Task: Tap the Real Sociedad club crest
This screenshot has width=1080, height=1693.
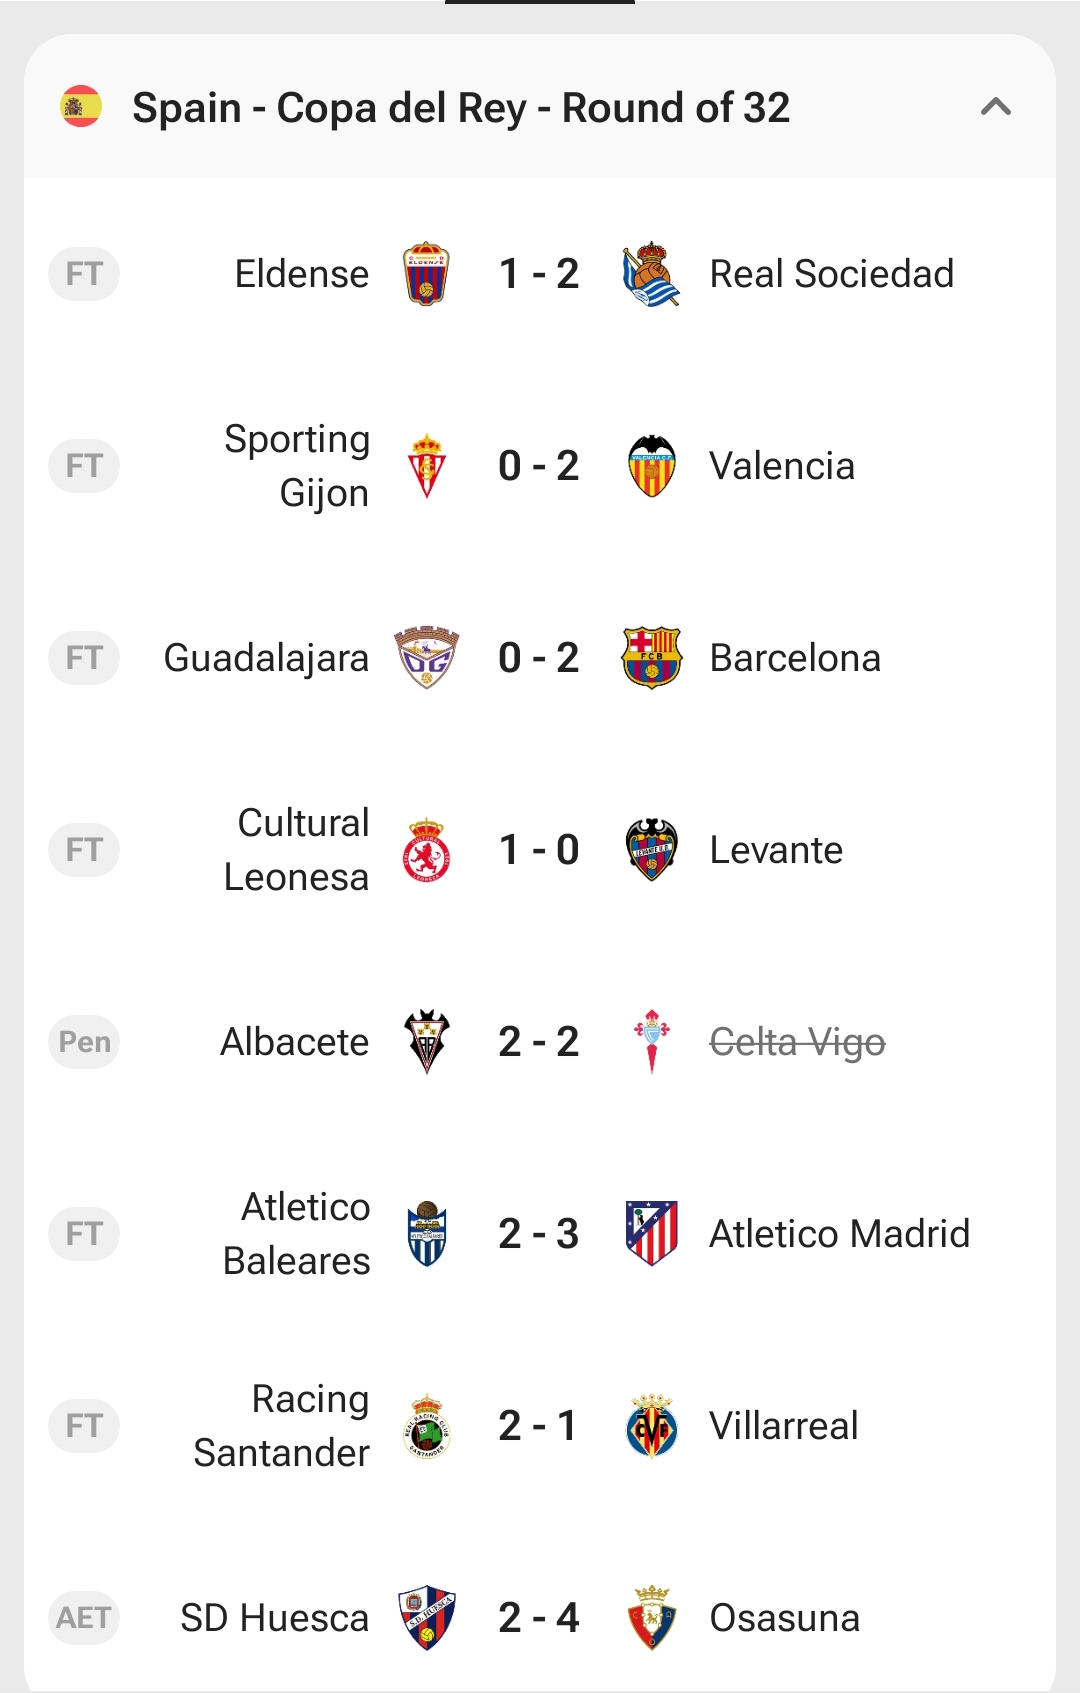Action: 651,274
